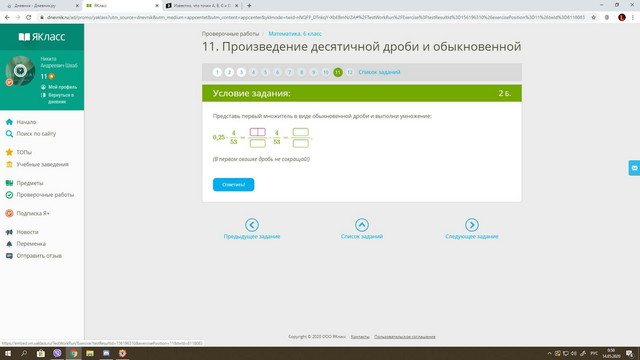Open Предметы books icon

click(9, 183)
